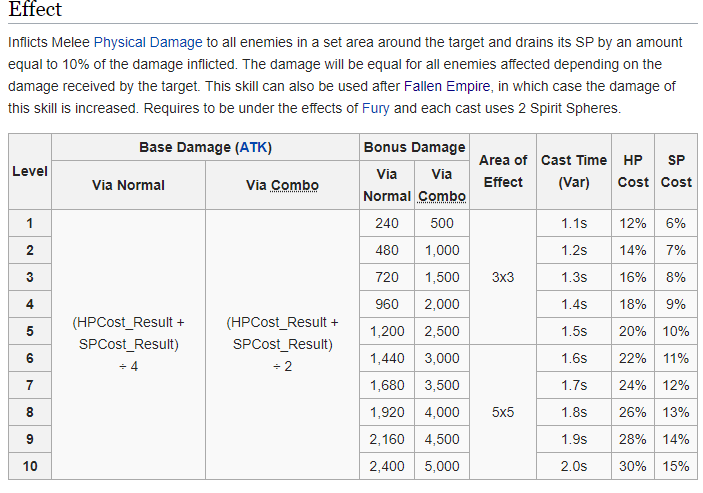Image resolution: width=703 pixels, height=493 pixels.
Task: Select the level 10 row header
Action: 30,466
